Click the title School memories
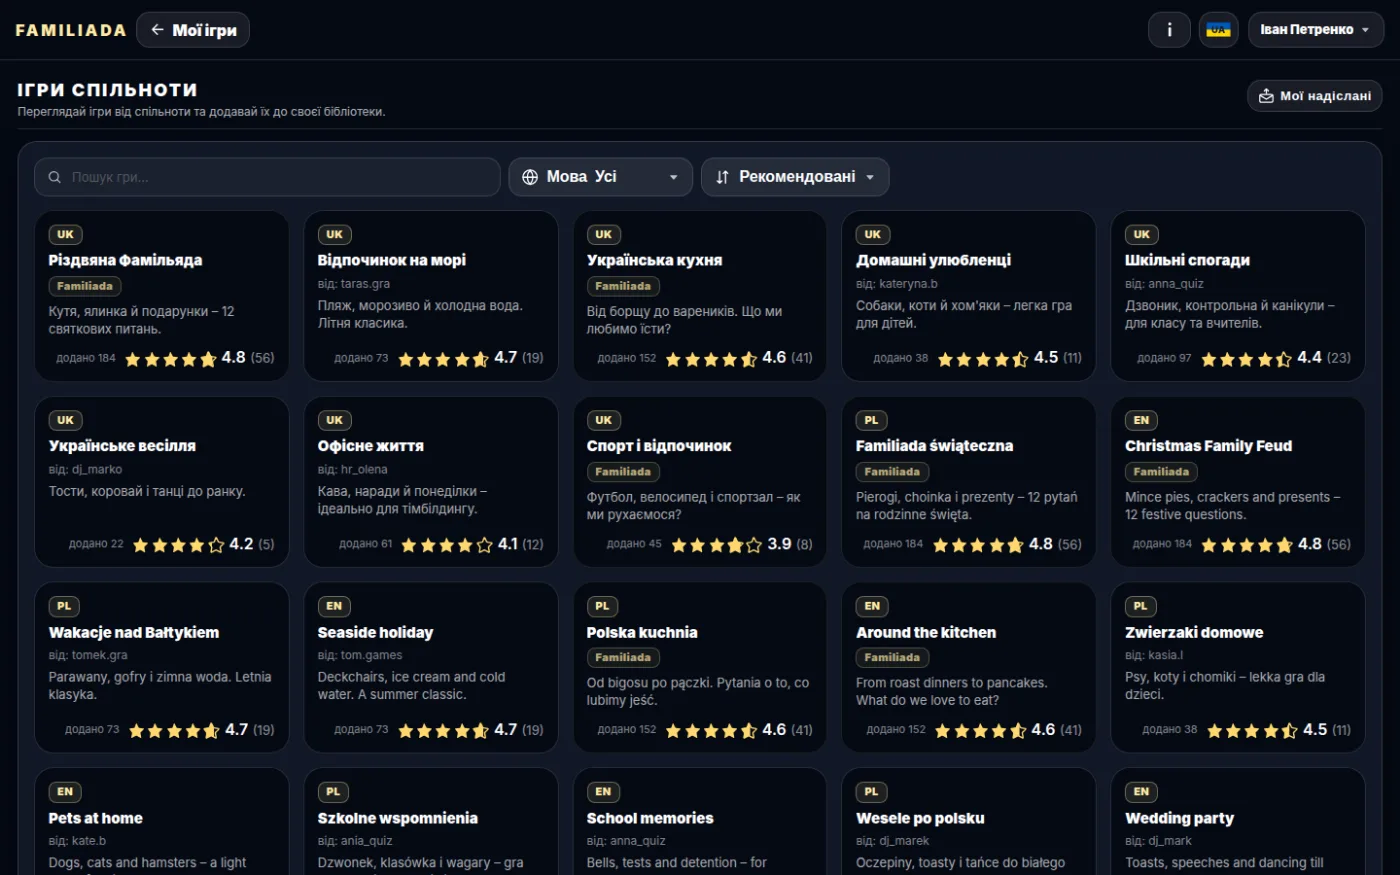1400x875 pixels. pos(650,818)
